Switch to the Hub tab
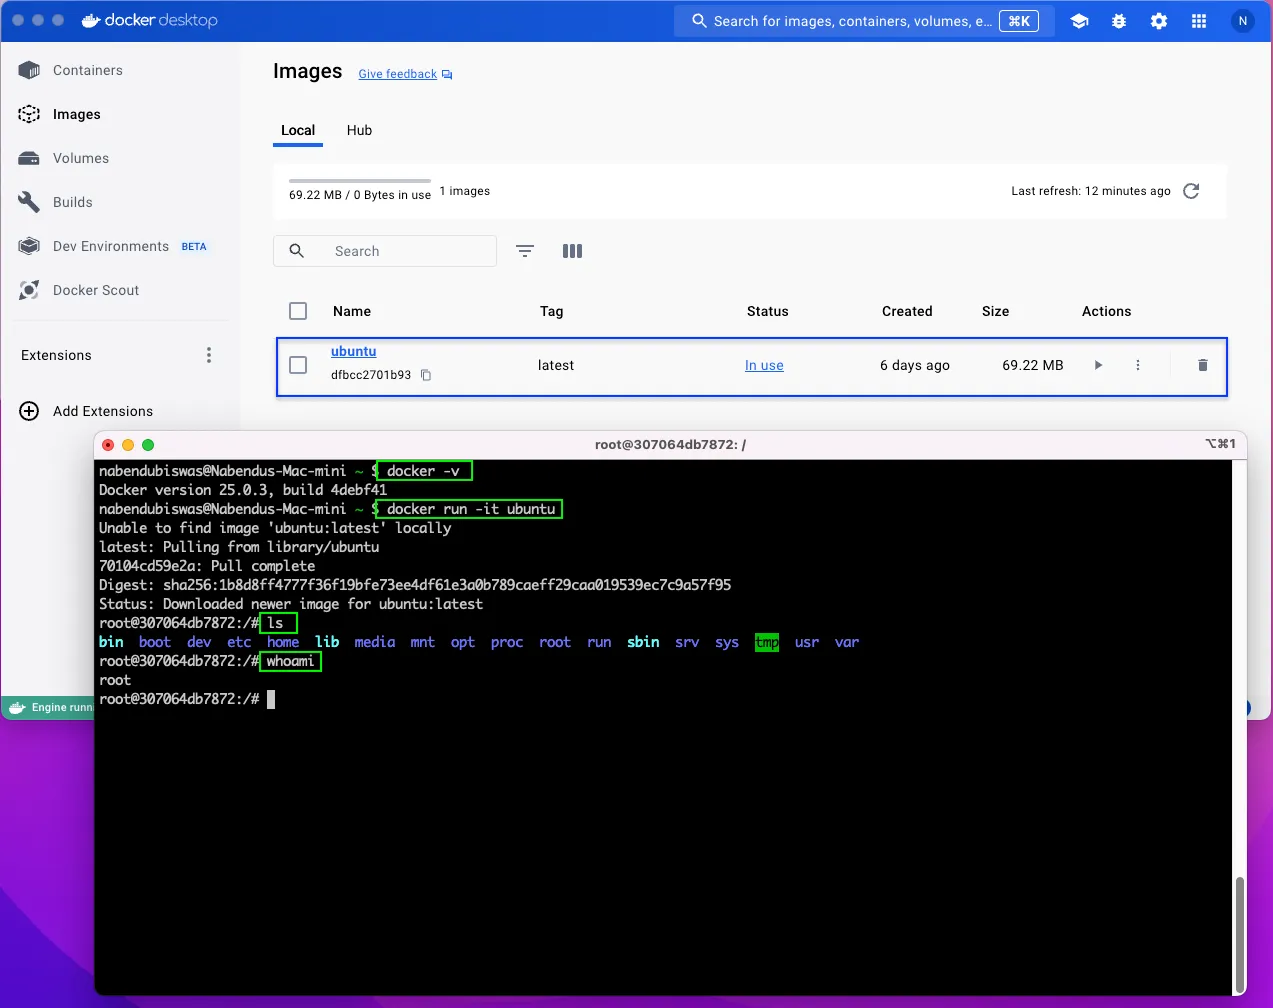Screen dimensions: 1273x1008 coord(359,130)
